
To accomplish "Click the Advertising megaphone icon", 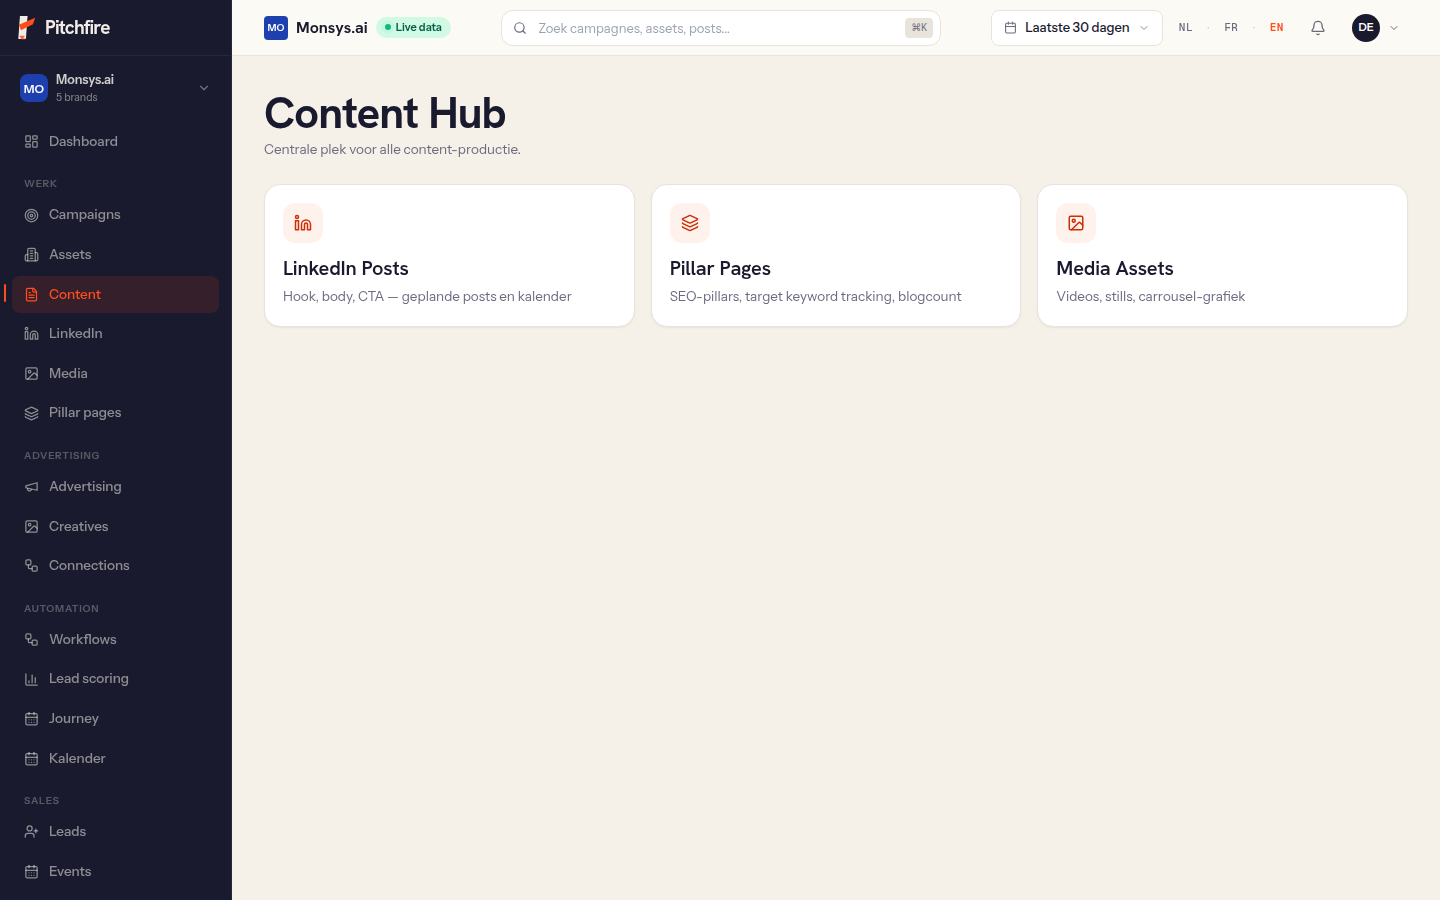I will pos(32,487).
